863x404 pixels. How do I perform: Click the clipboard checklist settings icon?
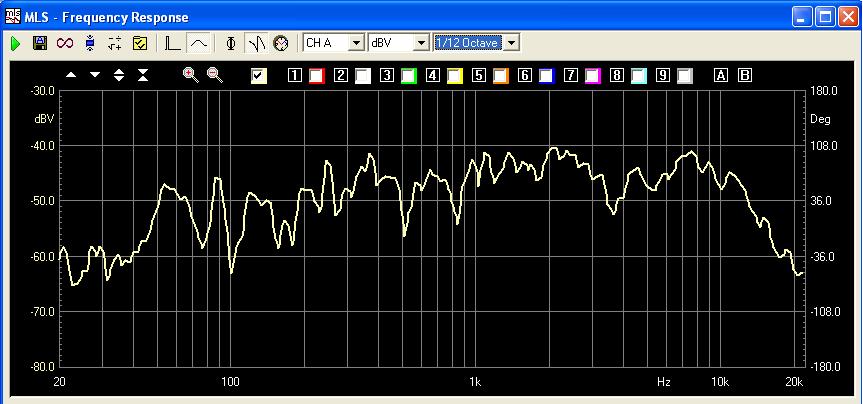tap(140, 43)
